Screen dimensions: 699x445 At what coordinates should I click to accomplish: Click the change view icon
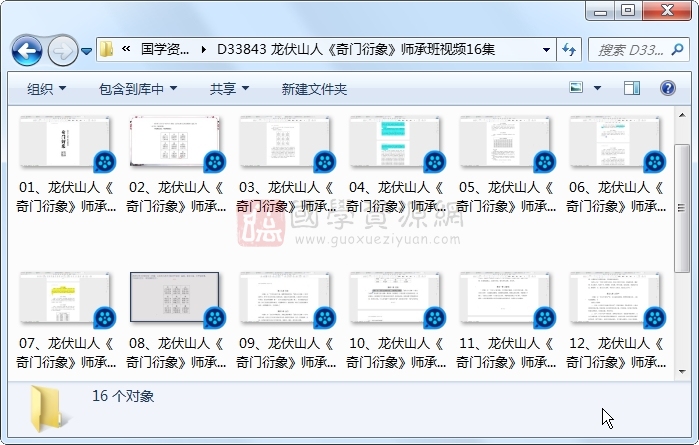click(x=576, y=87)
